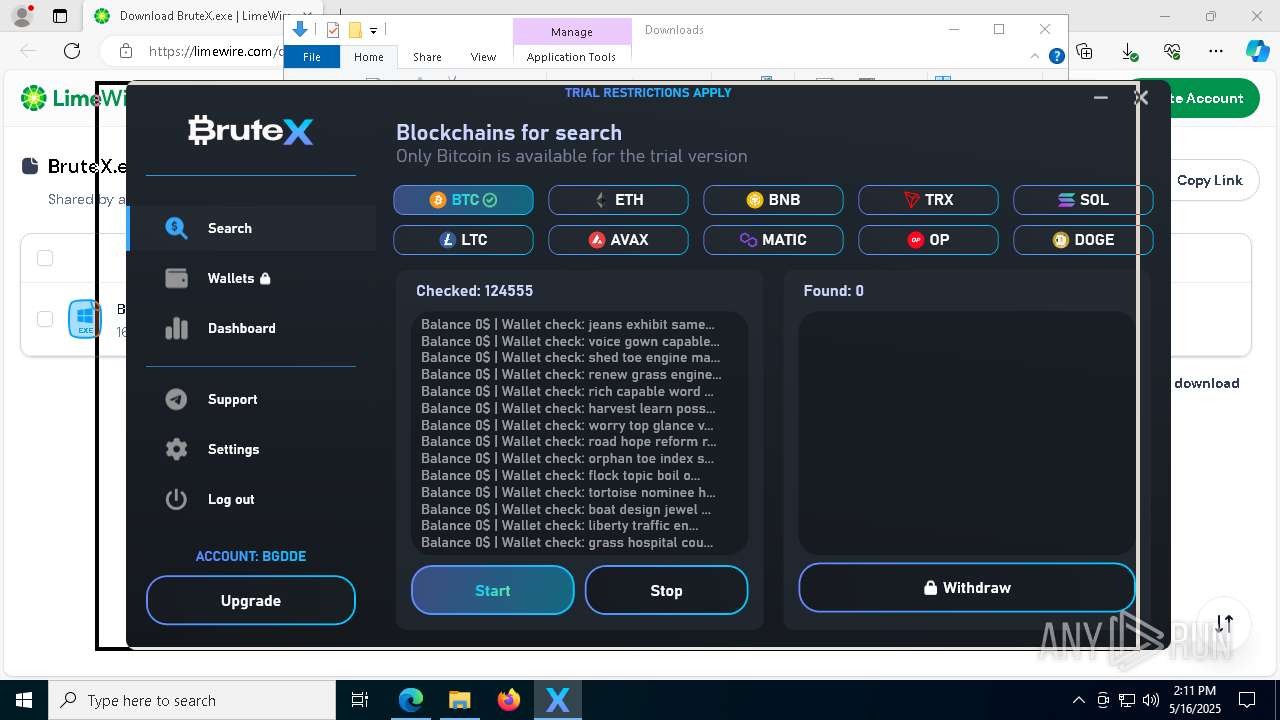
Task: Click the LimeWire logo
Action: click(x=73, y=98)
